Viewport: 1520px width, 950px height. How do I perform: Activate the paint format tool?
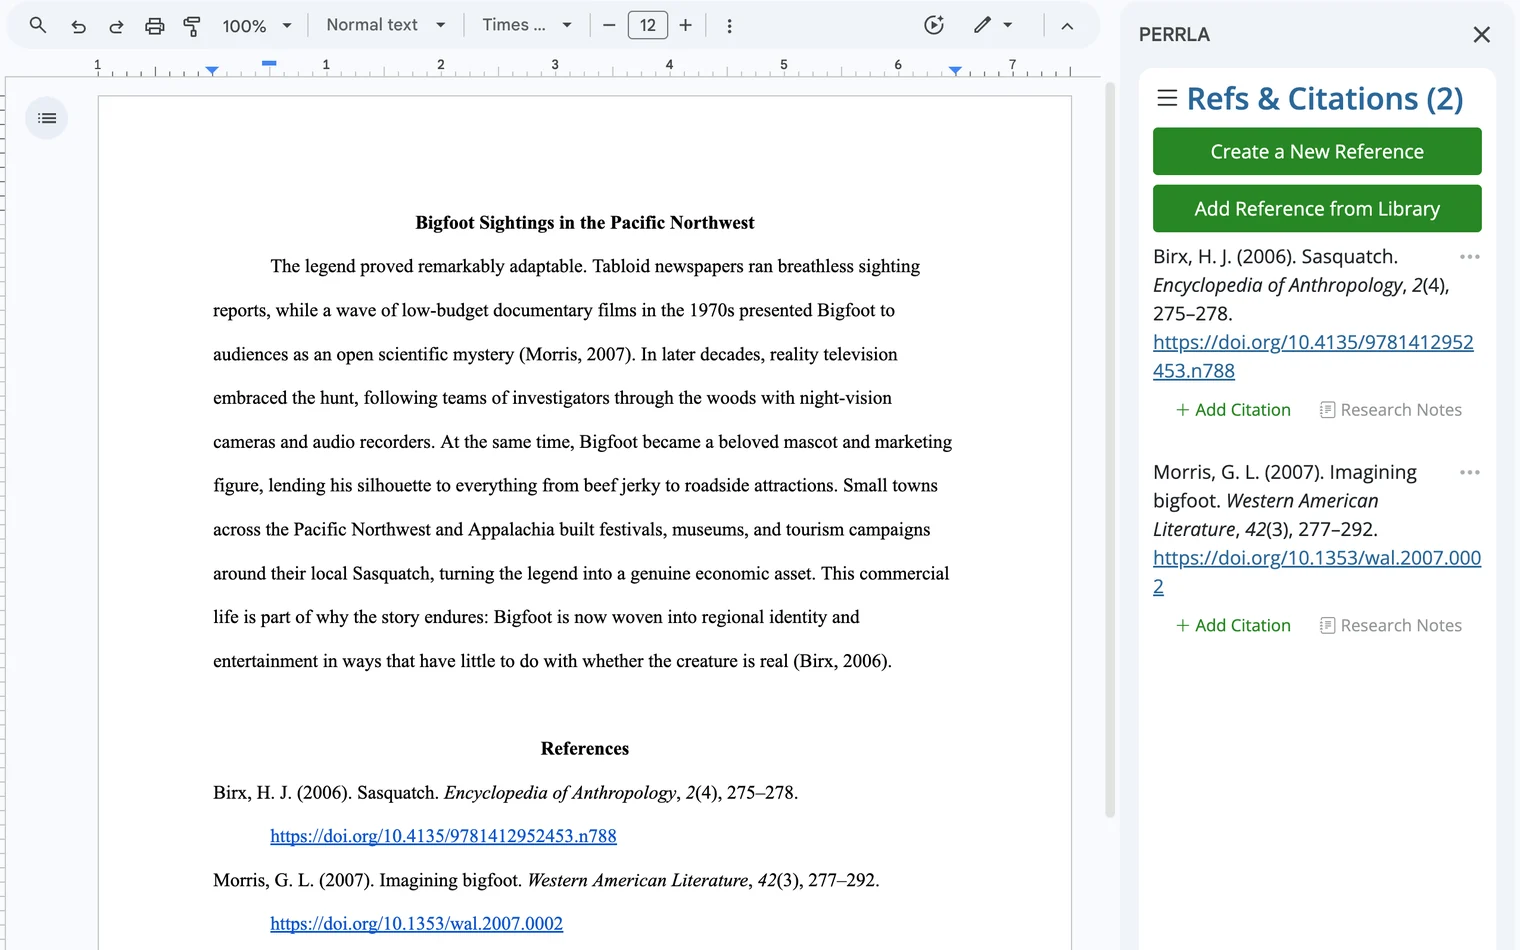click(x=192, y=26)
